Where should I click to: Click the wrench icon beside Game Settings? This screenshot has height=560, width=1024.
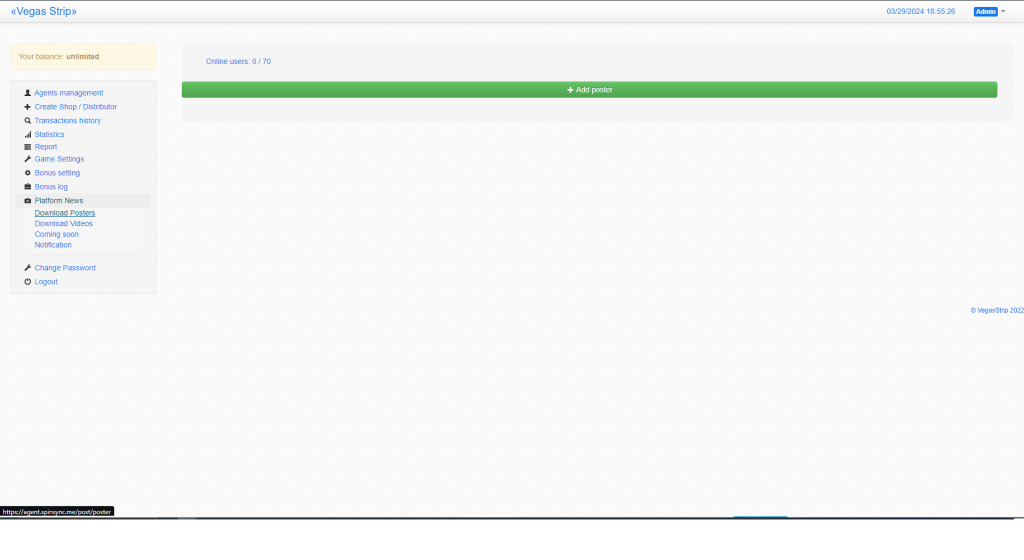click(27, 159)
